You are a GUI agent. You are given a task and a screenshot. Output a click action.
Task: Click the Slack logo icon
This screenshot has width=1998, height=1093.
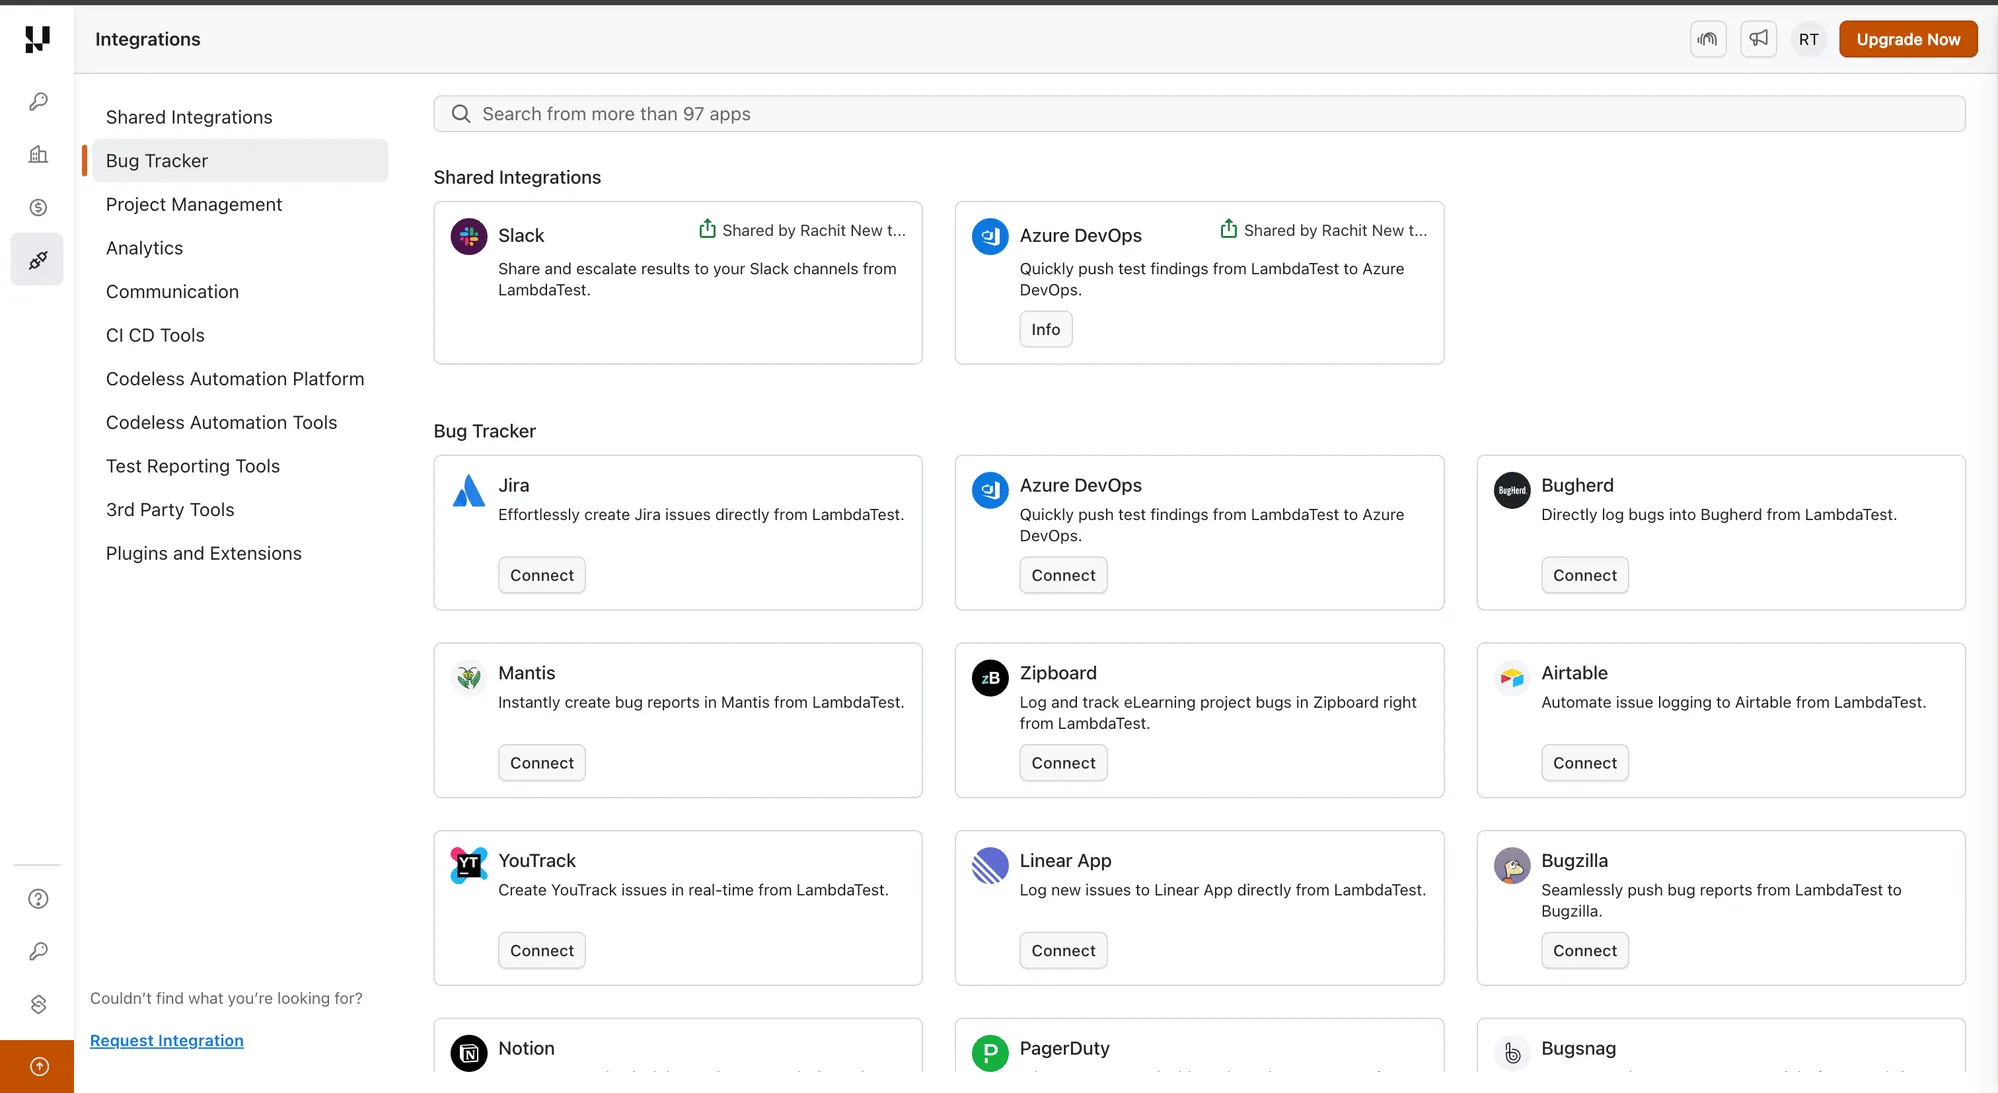pyautogui.click(x=469, y=236)
